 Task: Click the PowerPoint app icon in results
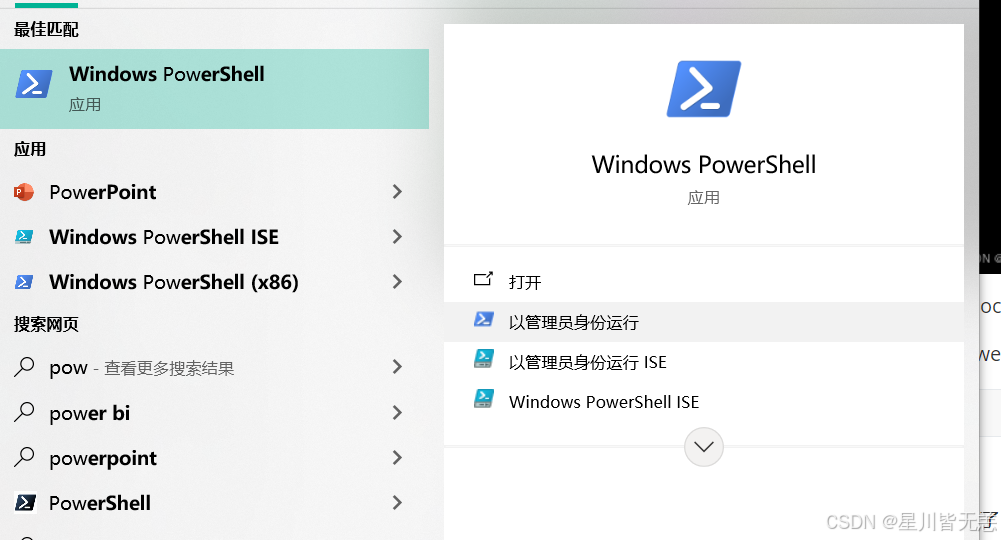click(24, 191)
